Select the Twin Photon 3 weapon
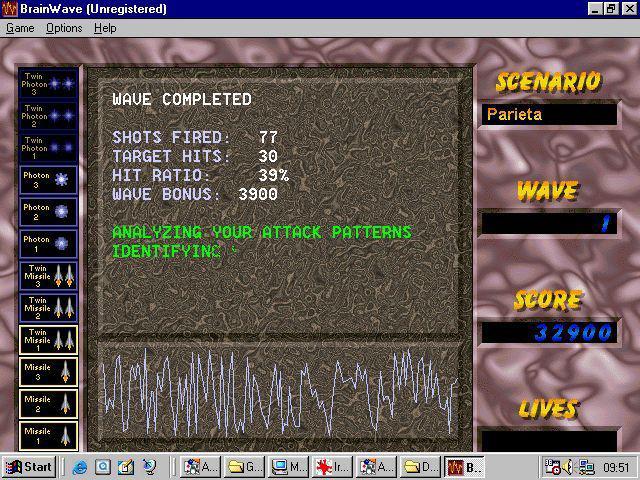This screenshot has height=480, width=640. [x=48, y=83]
